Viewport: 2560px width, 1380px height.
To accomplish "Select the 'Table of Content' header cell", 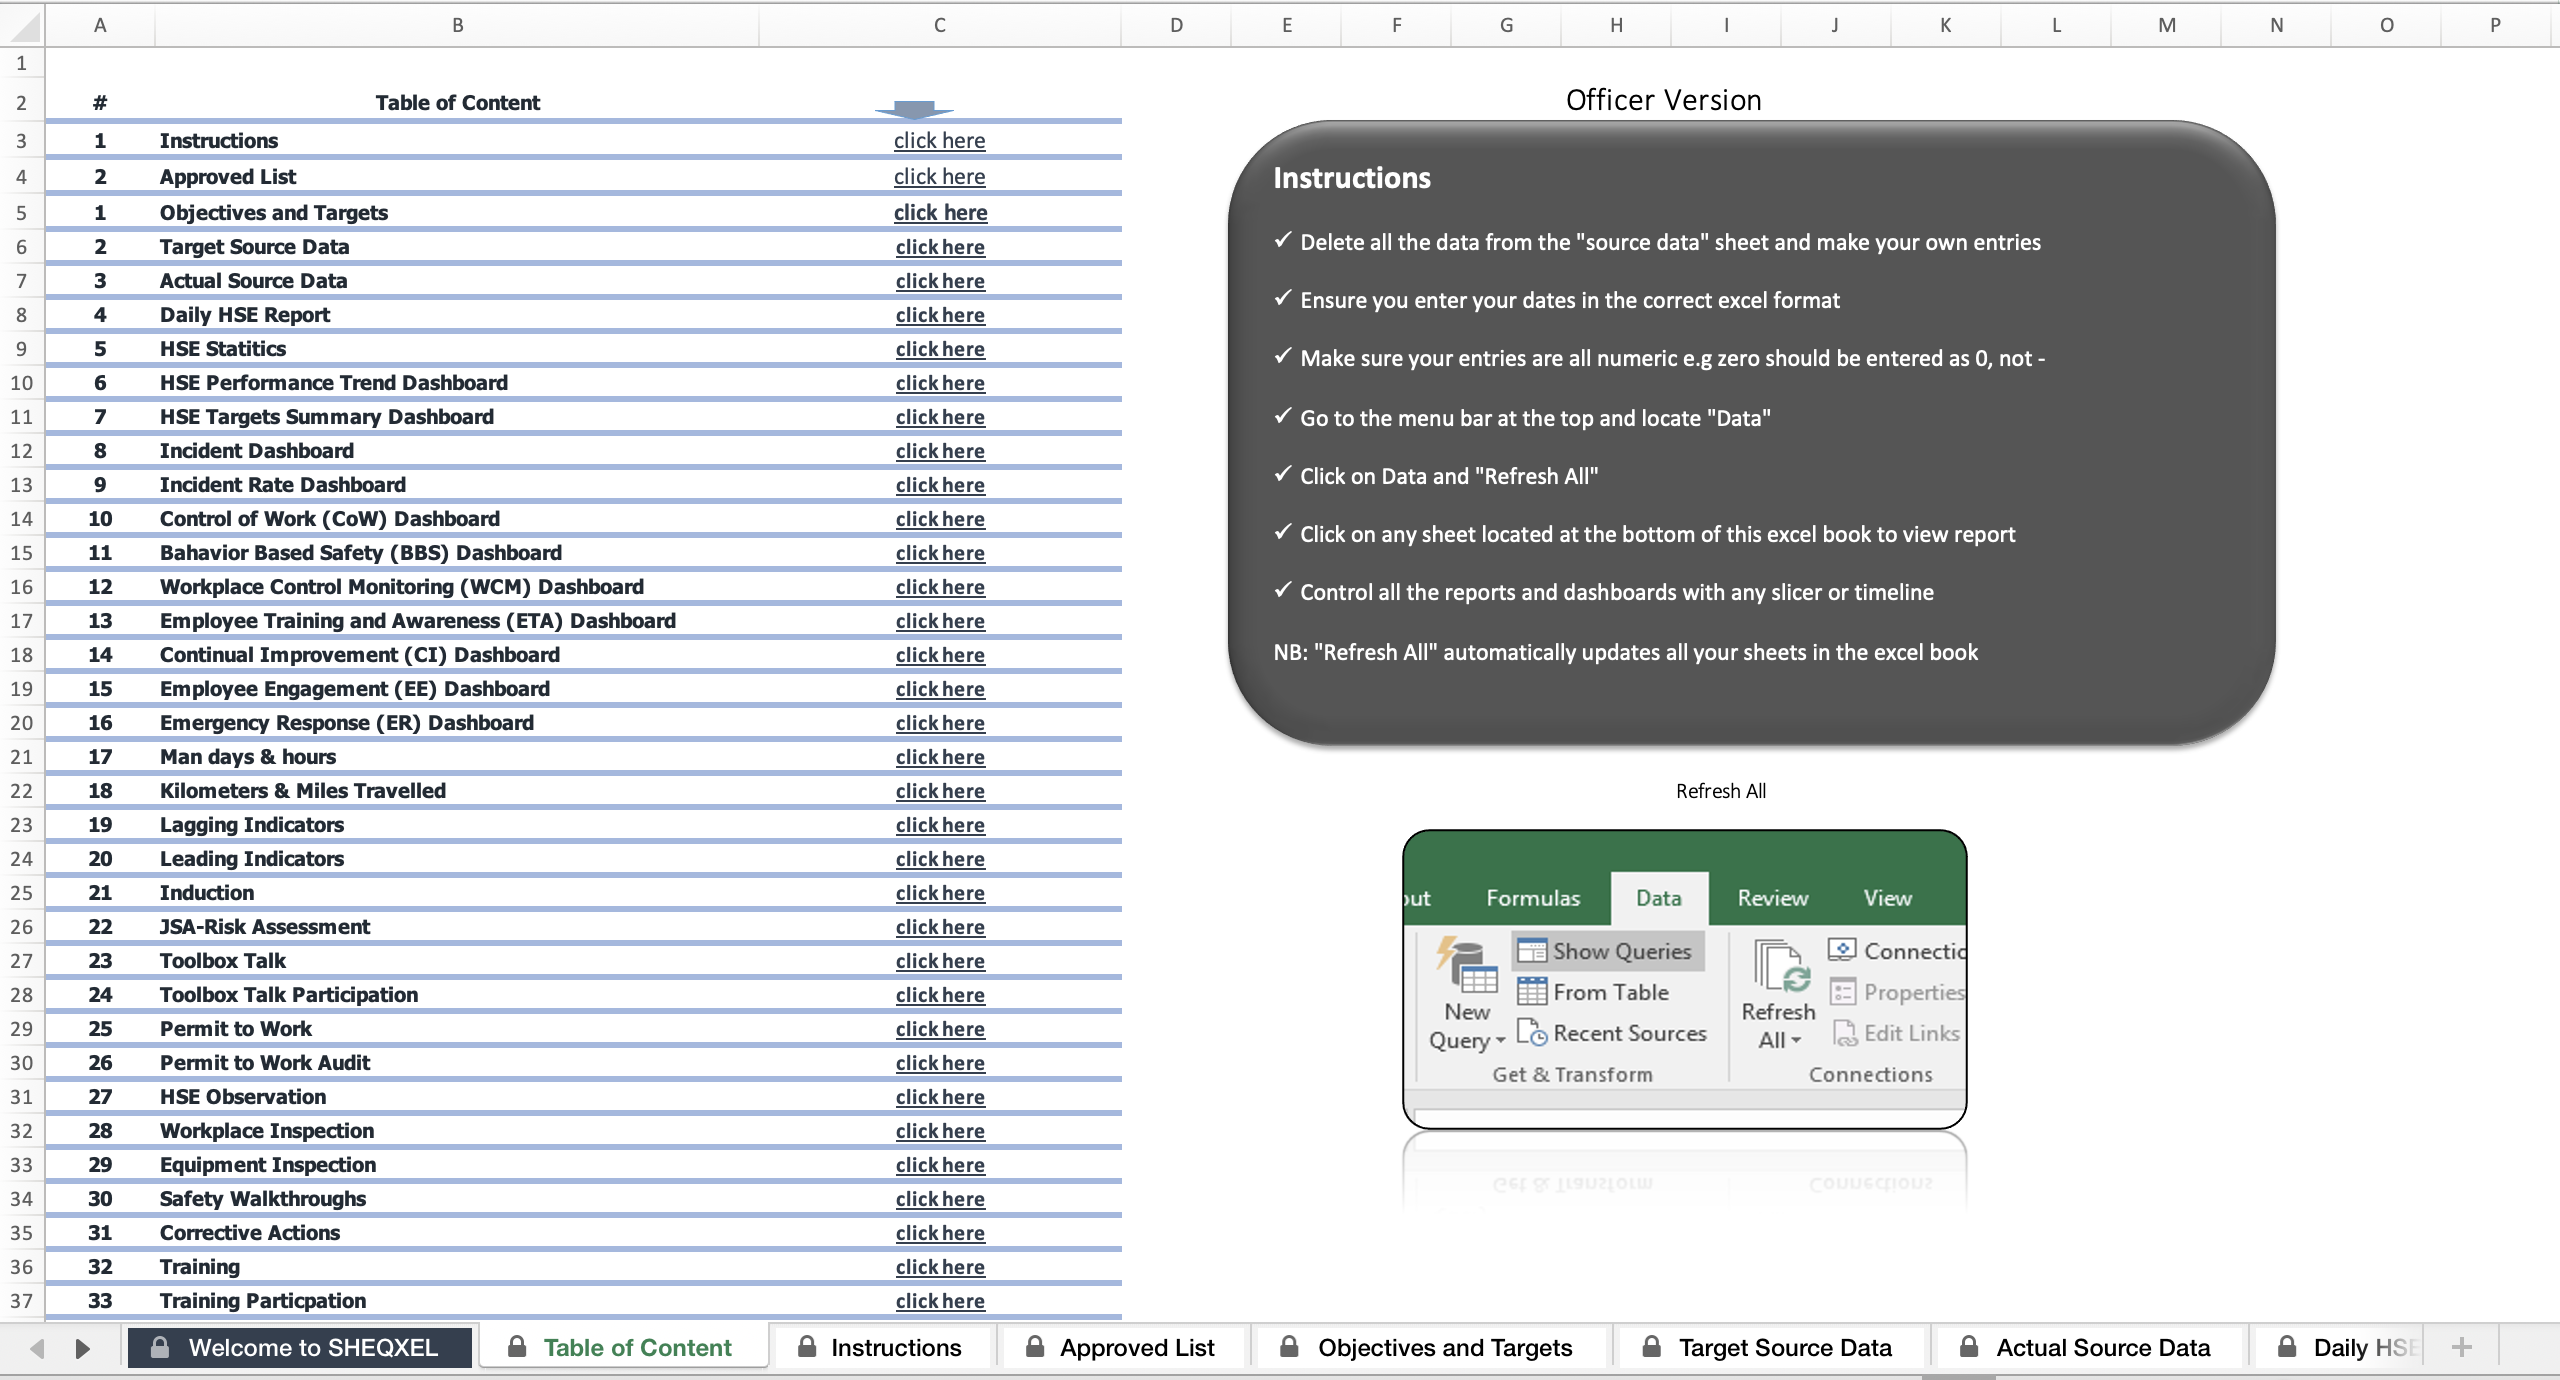I will (x=457, y=102).
